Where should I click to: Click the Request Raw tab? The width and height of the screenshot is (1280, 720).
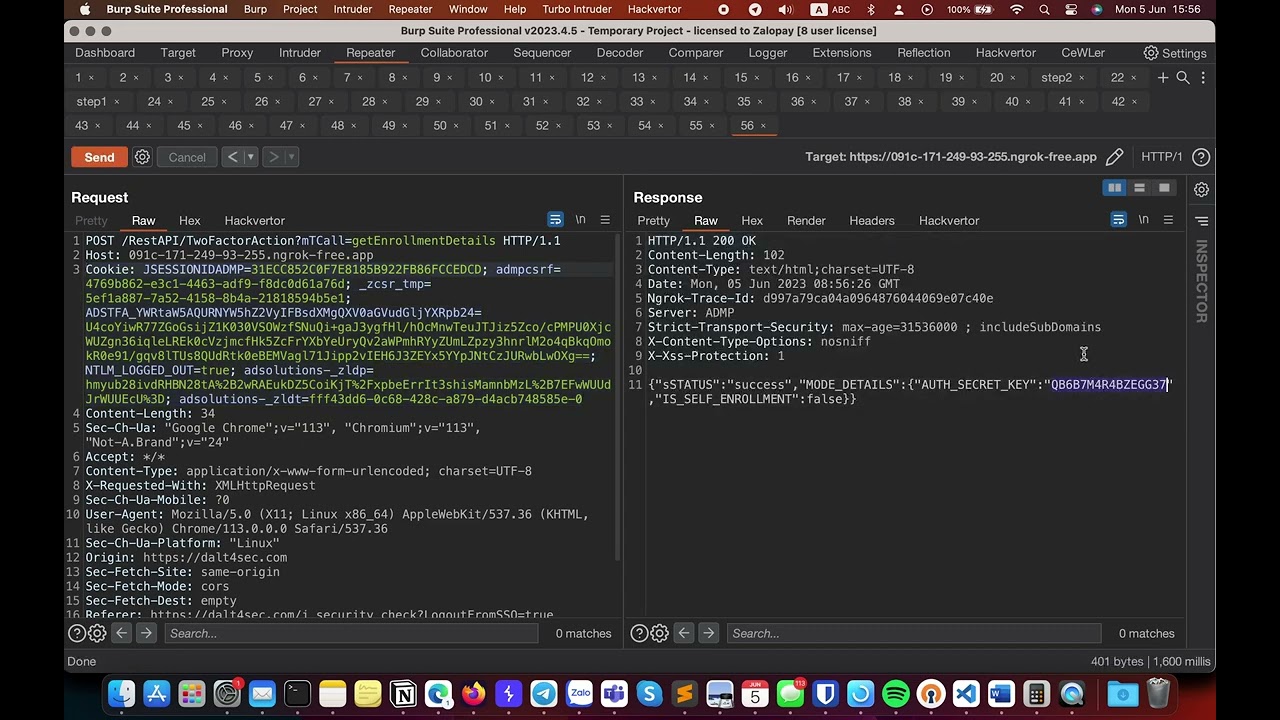click(x=143, y=221)
